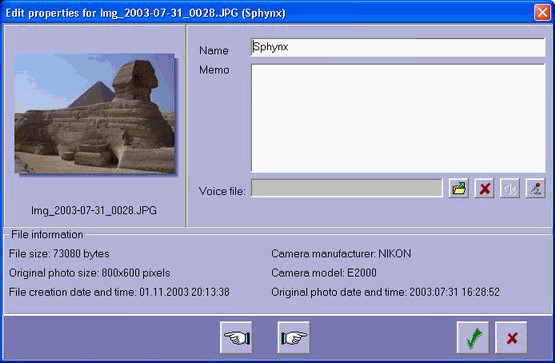Viewport: 555px width, 363px height.
Task: Close the Edit properties dialog
Action: coord(542,12)
